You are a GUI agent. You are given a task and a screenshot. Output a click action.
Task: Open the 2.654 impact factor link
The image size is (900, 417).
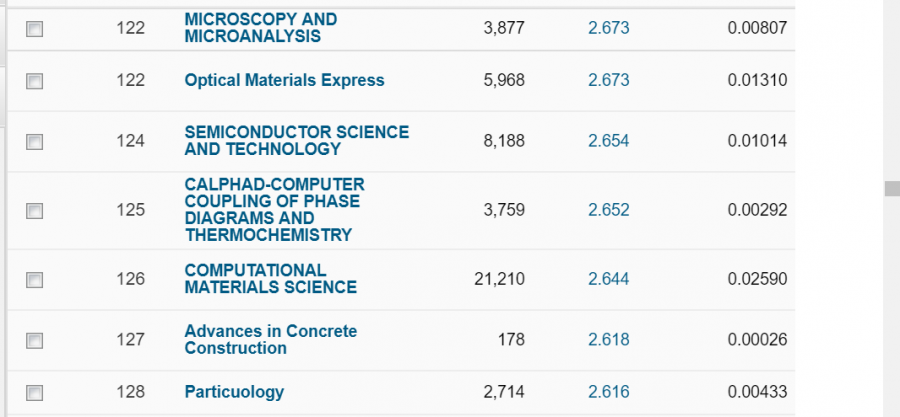[x=608, y=141]
